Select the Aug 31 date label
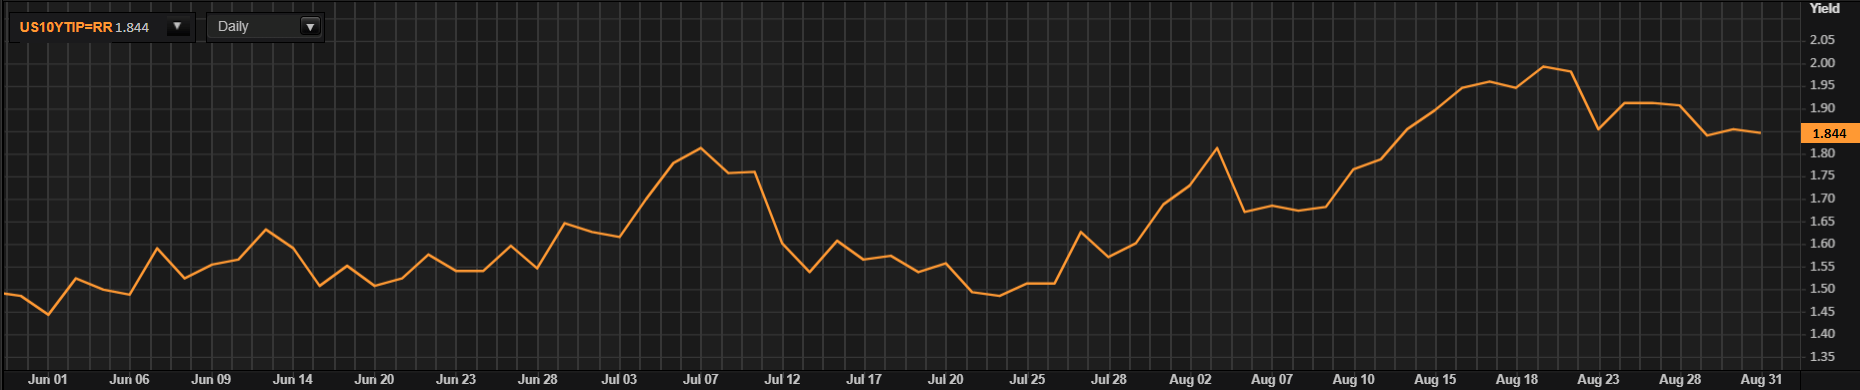The image size is (1860, 390). 1761,380
